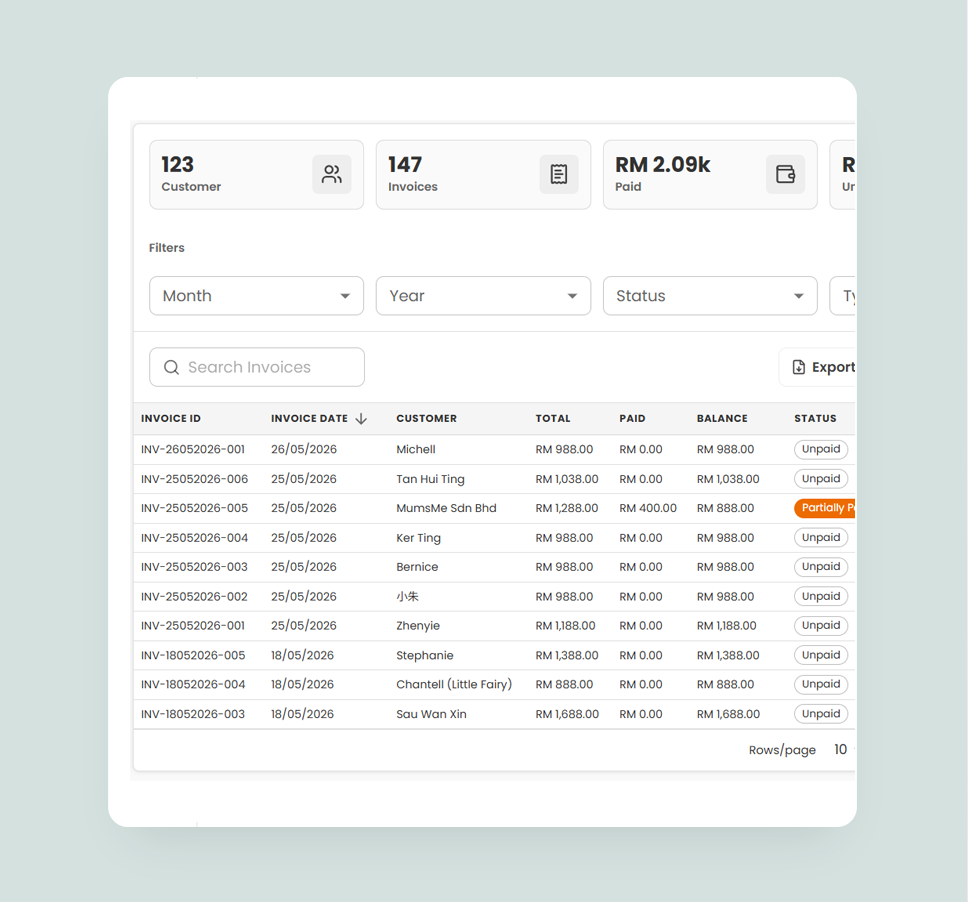Select customer Ker Ting
Viewport: 968px width, 902px height.
coord(419,538)
